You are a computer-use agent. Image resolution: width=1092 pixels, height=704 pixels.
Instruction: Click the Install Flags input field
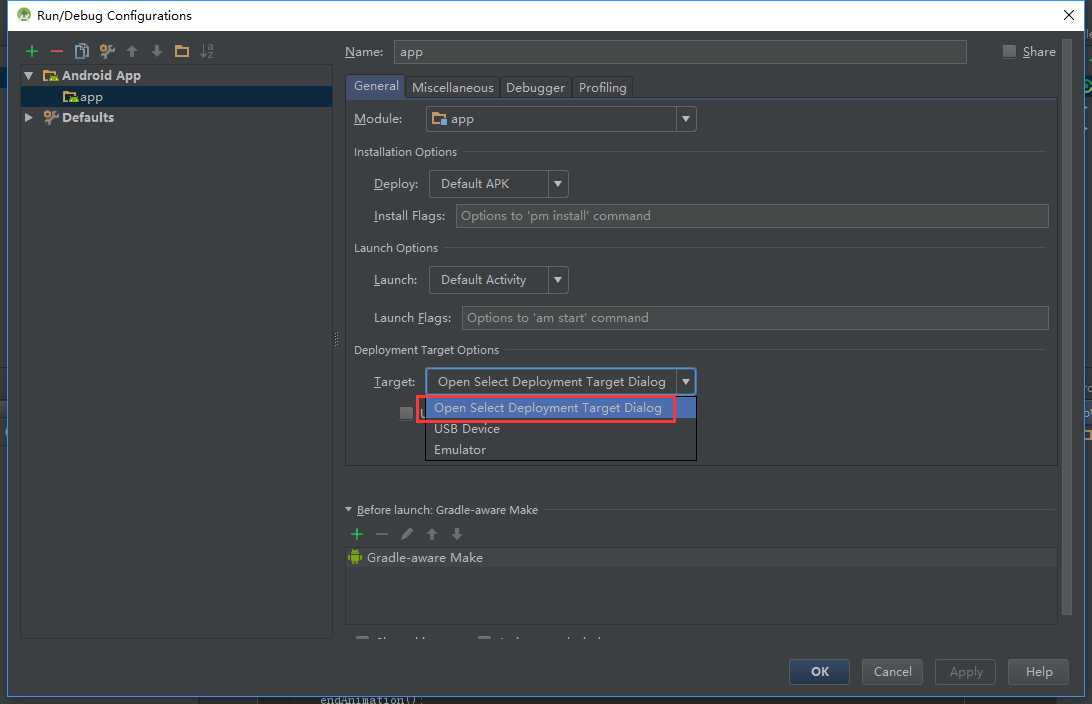point(752,216)
